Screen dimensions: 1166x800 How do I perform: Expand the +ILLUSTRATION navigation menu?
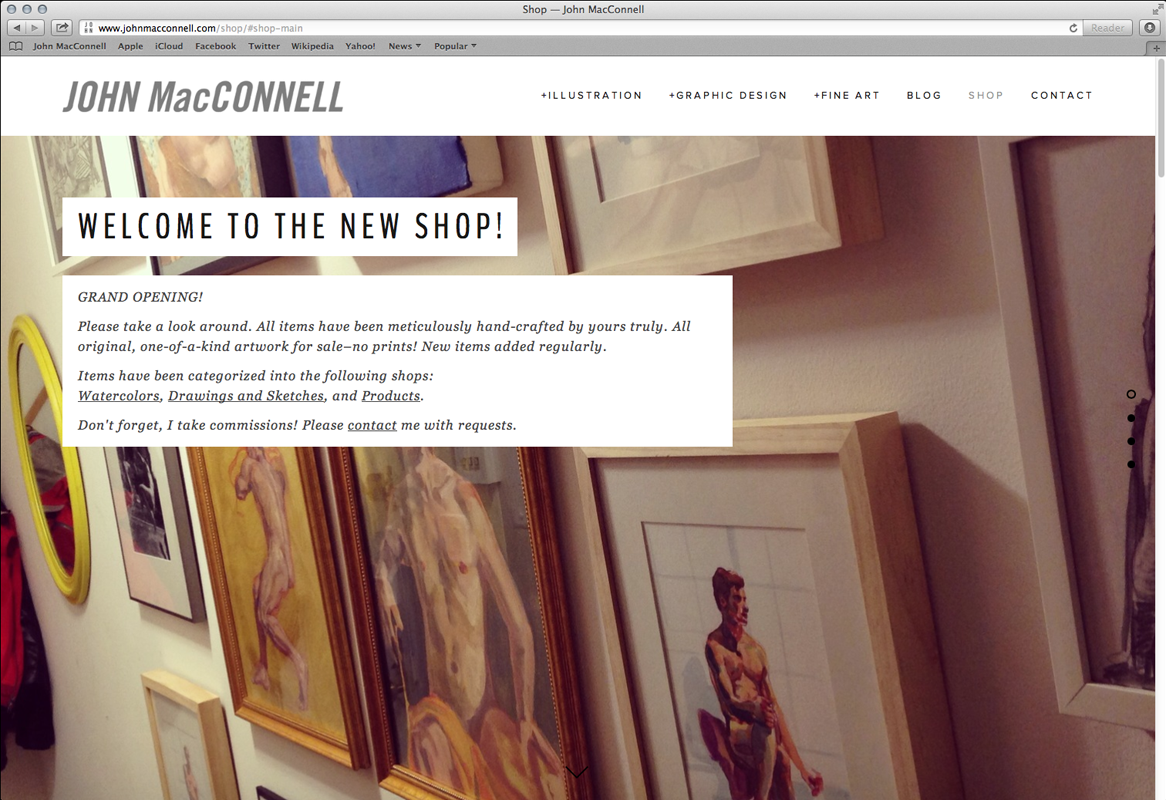click(591, 95)
